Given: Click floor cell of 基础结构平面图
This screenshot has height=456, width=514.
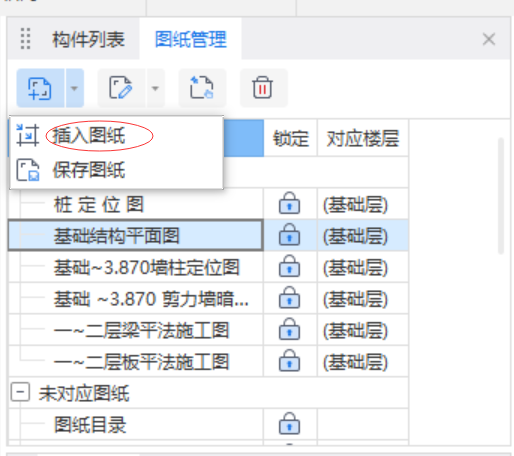Looking at the screenshot, I should (363, 236).
